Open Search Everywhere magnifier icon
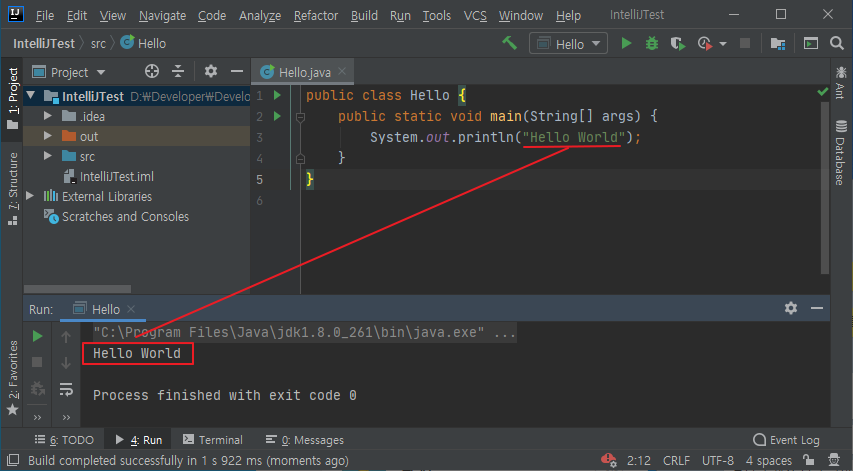853x471 pixels. pyautogui.click(x=837, y=43)
